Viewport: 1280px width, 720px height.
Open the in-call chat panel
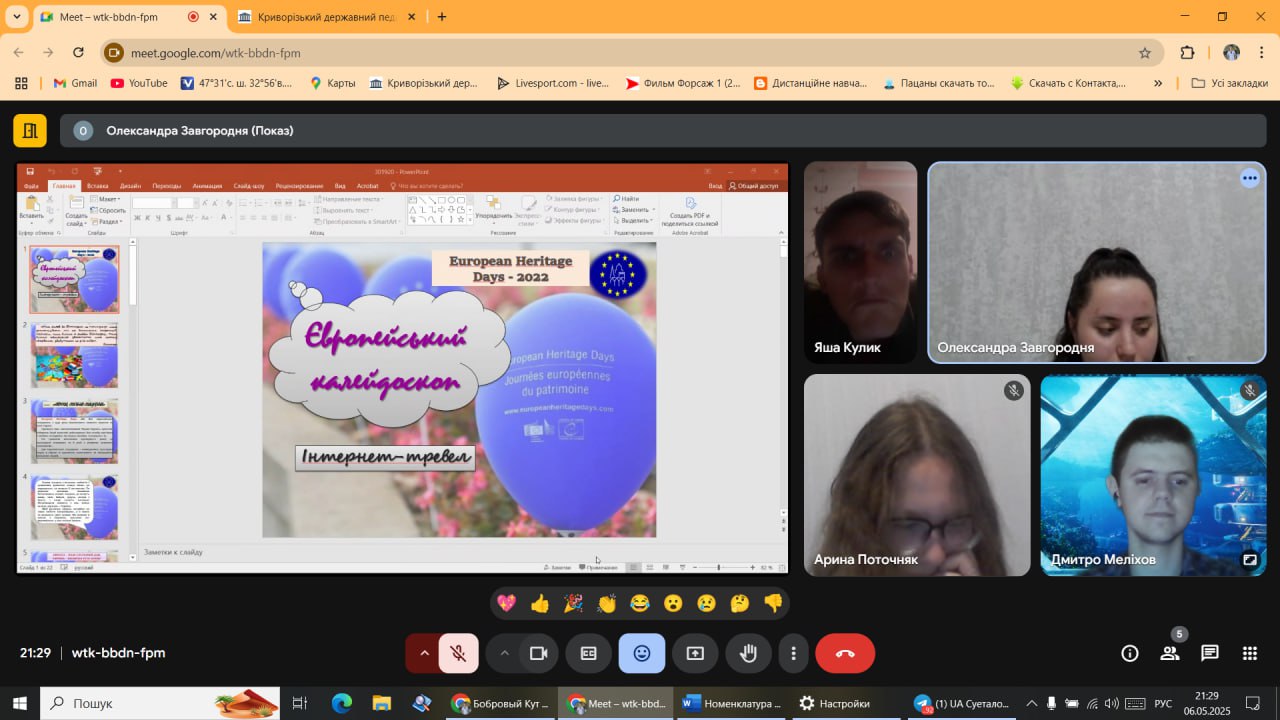(1209, 653)
